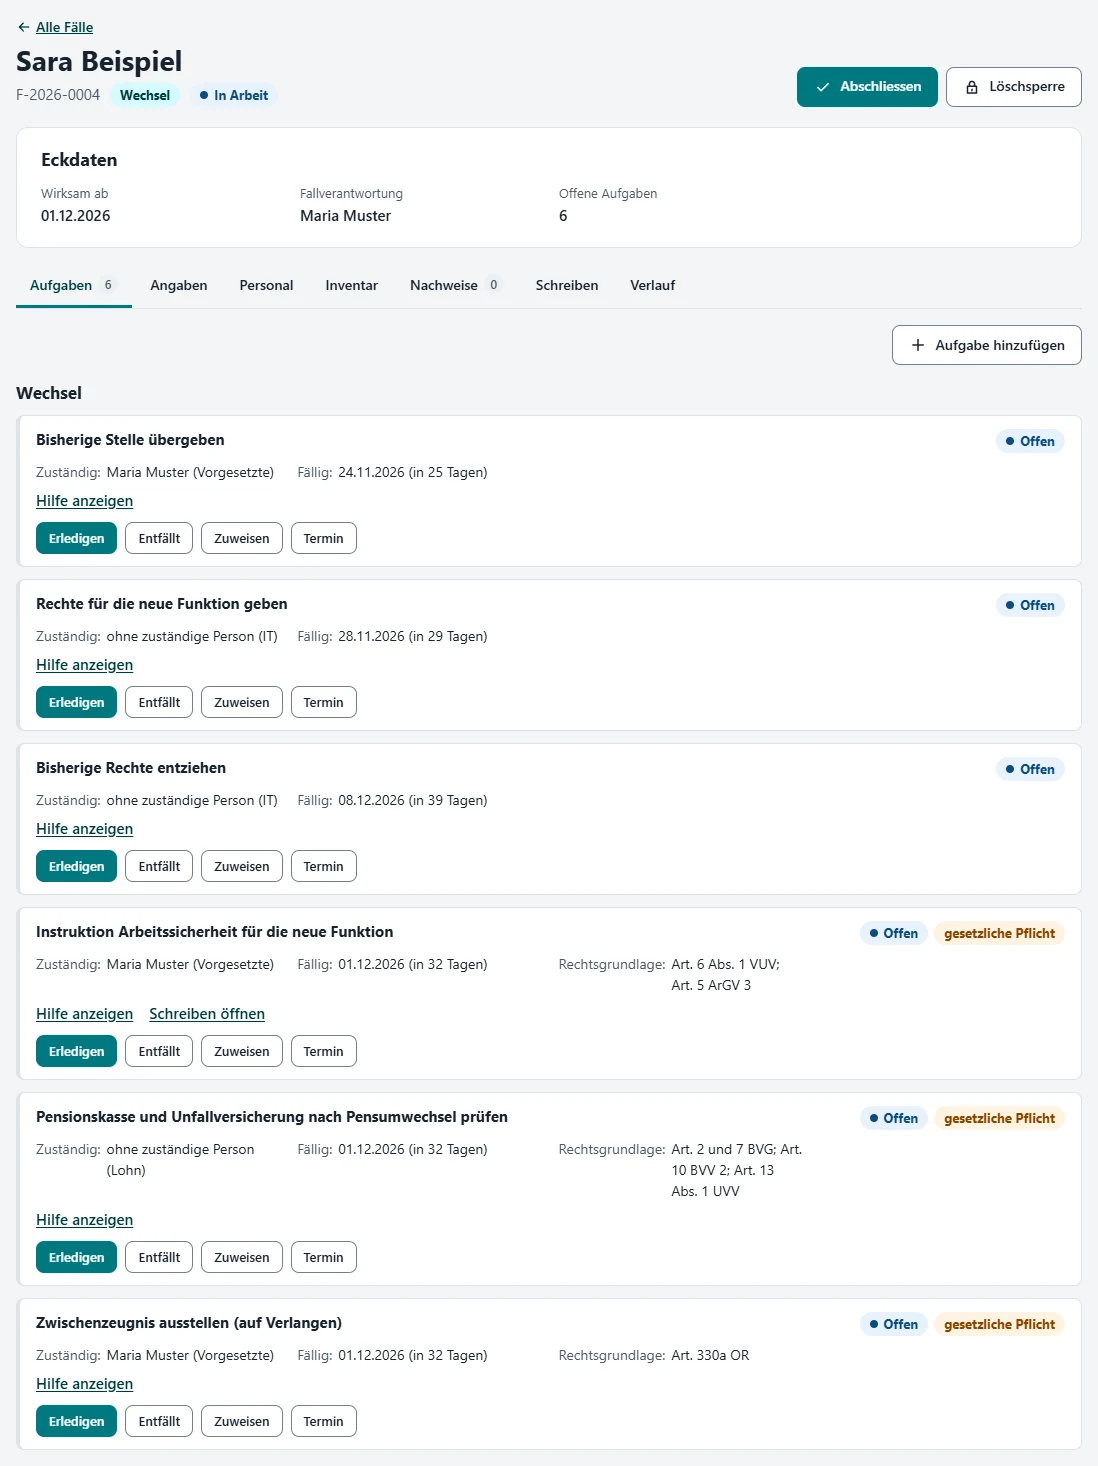Open the Schreiben tab
This screenshot has height=1466, width=1098.
point(567,285)
